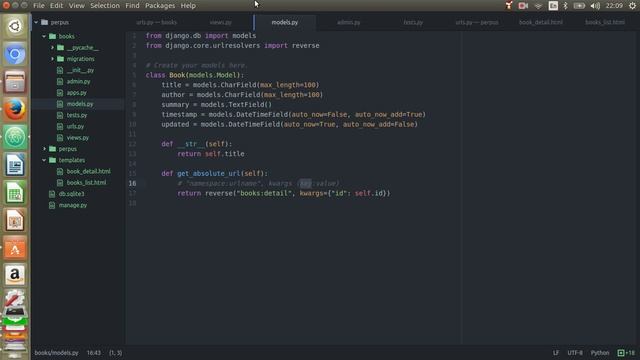
Task: Click the git changes +18 status icon
Action: coord(627,353)
